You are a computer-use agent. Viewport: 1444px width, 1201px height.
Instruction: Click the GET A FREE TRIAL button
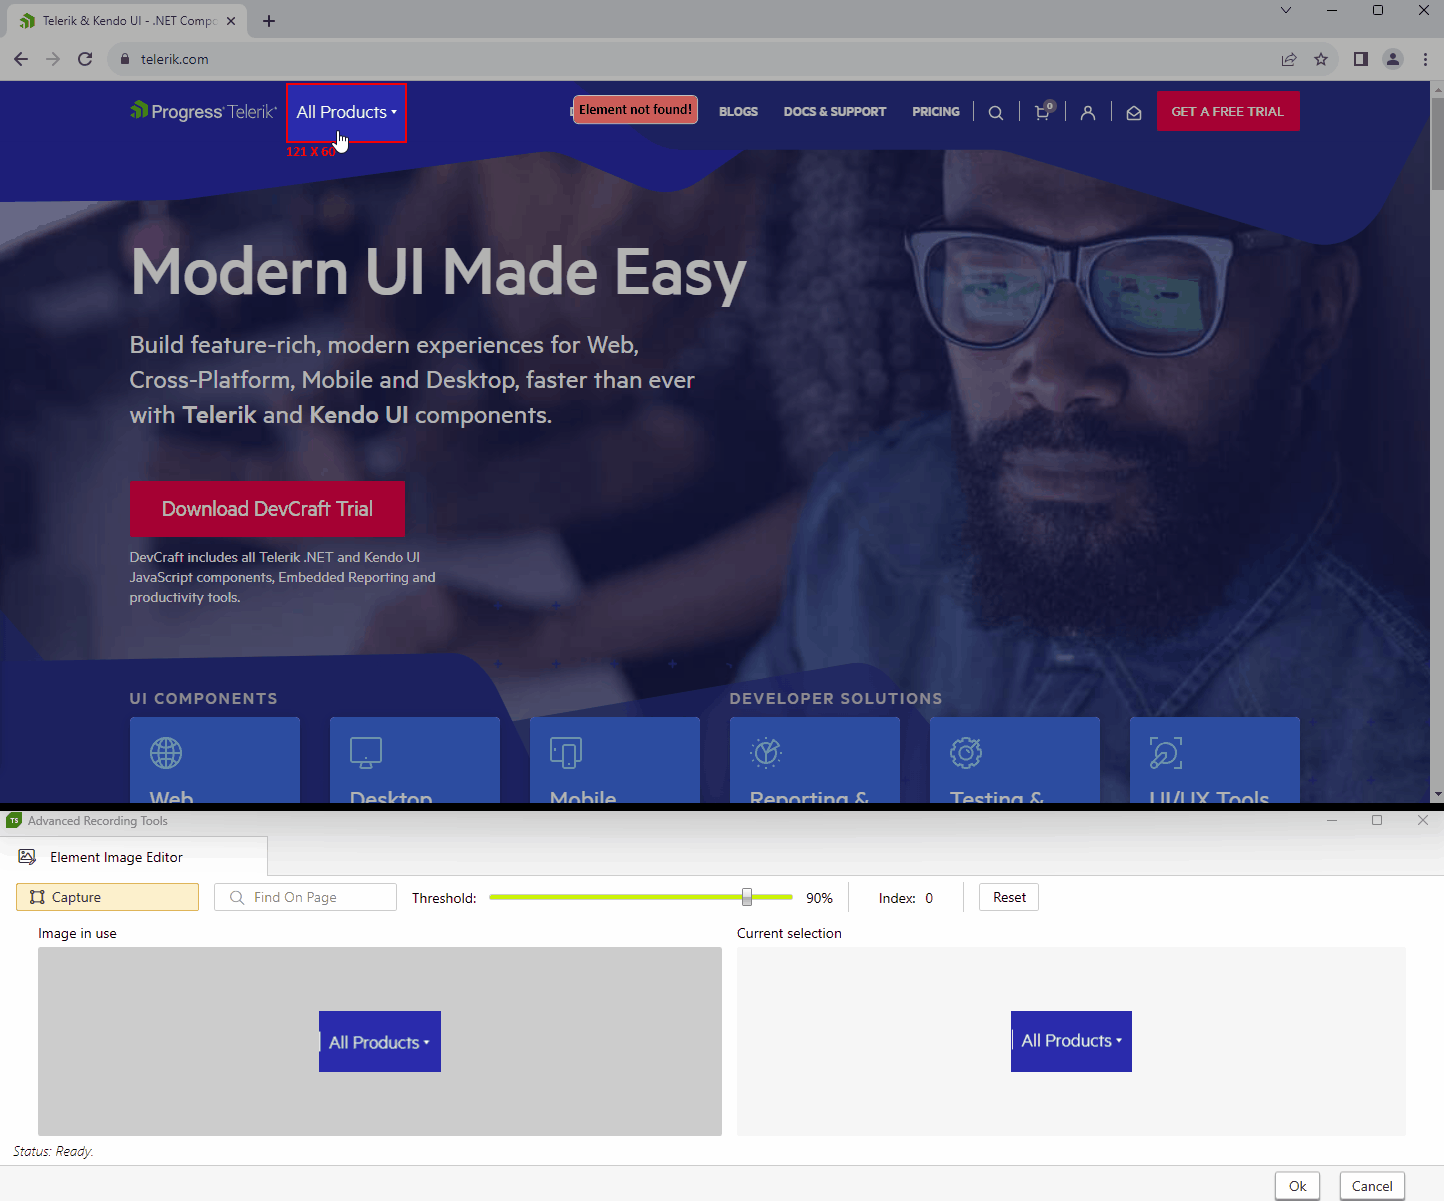click(1228, 111)
